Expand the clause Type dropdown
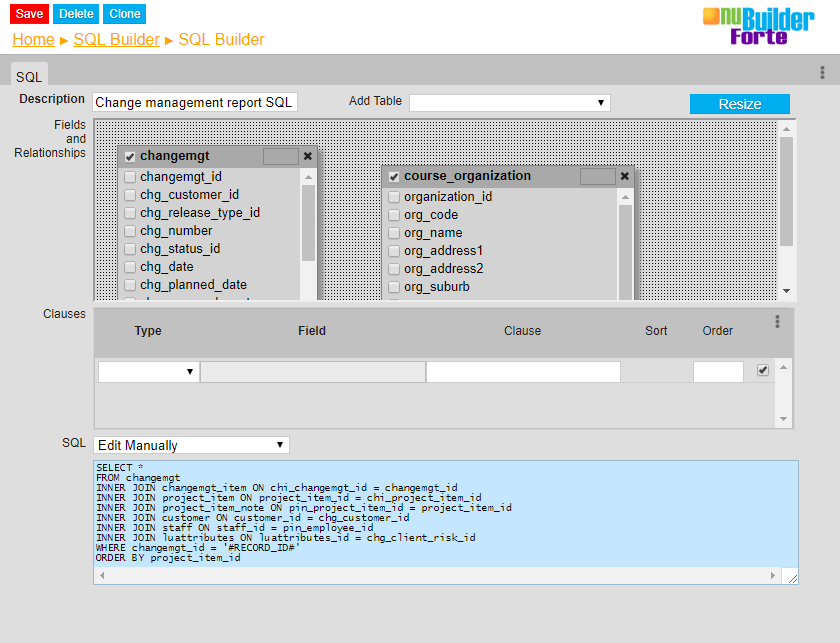Screen dimensions: 840x643 pyautogui.click(x=147, y=372)
